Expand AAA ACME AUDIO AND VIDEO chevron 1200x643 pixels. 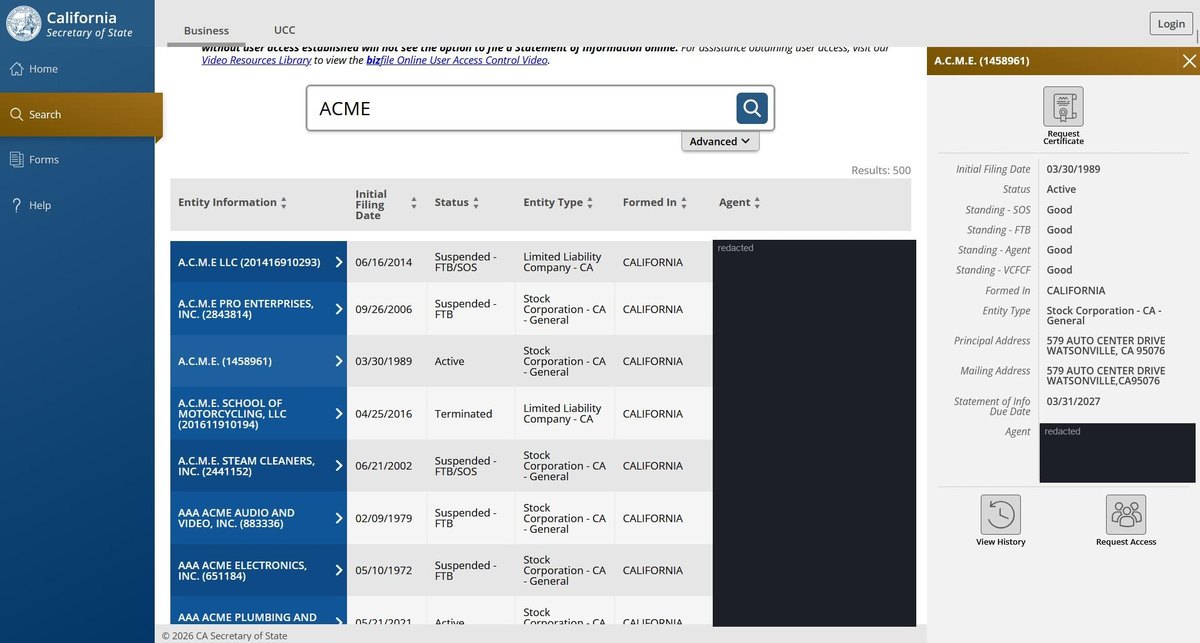[338, 518]
